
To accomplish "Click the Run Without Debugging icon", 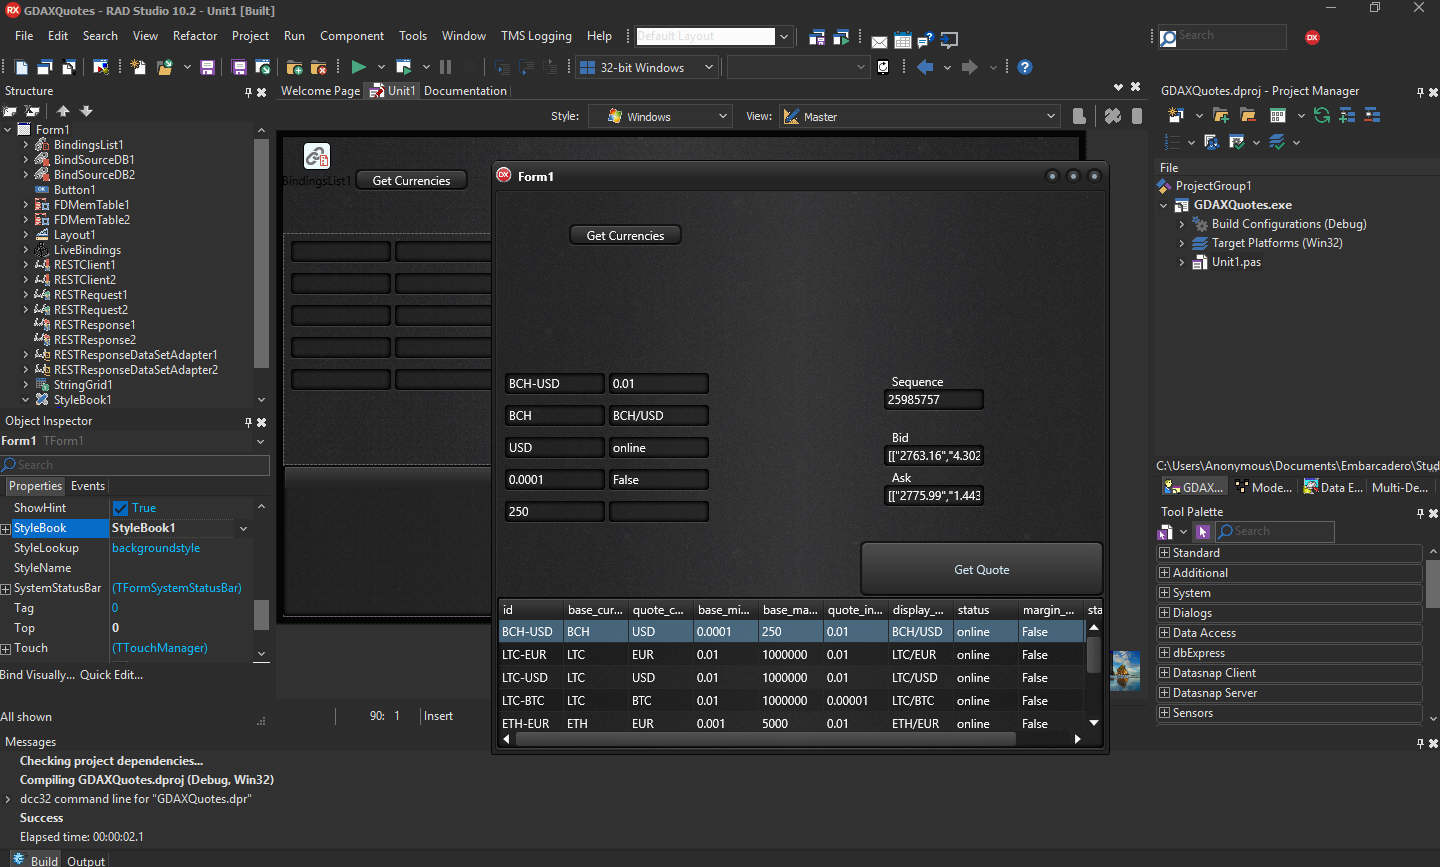I will (x=404, y=67).
